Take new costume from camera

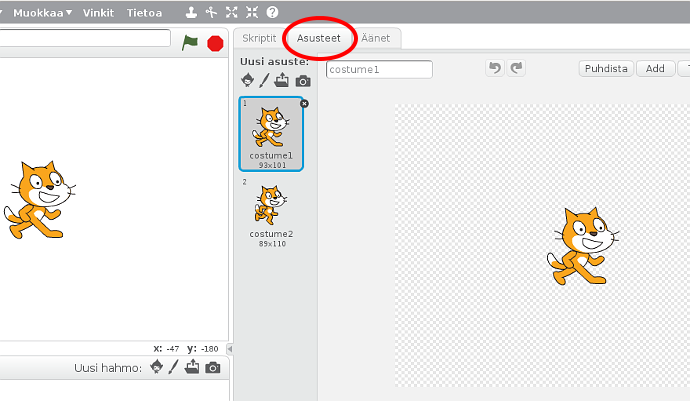tap(303, 81)
